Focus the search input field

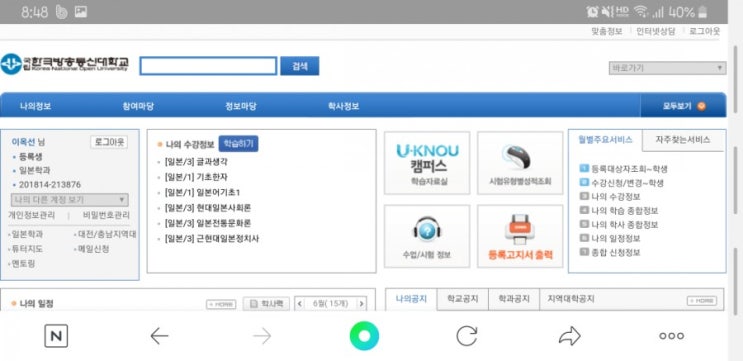(208, 66)
